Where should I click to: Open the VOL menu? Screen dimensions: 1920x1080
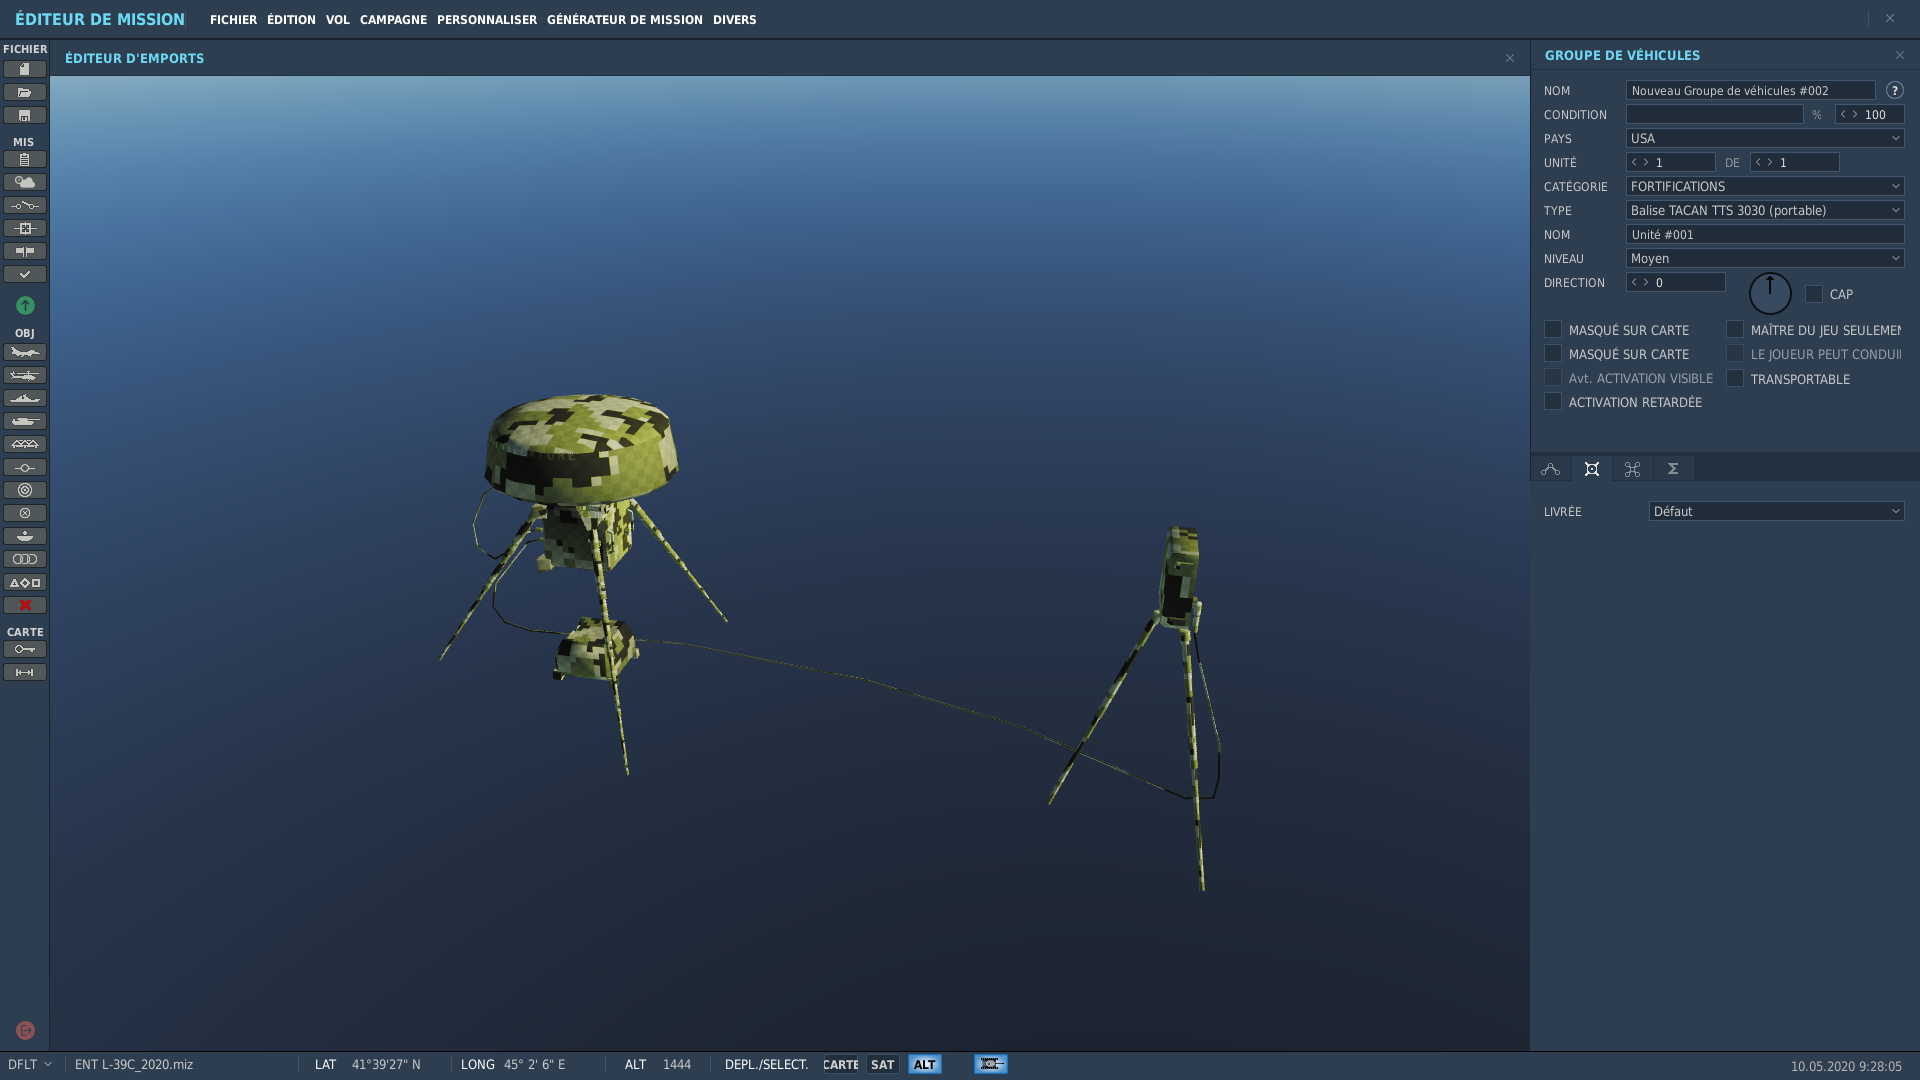coord(337,19)
